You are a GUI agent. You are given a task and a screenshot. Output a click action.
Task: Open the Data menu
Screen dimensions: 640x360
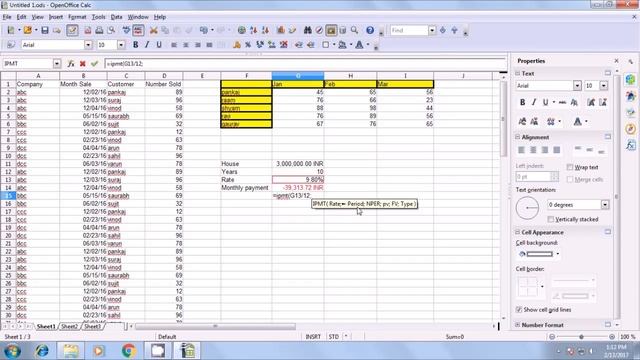point(116,17)
